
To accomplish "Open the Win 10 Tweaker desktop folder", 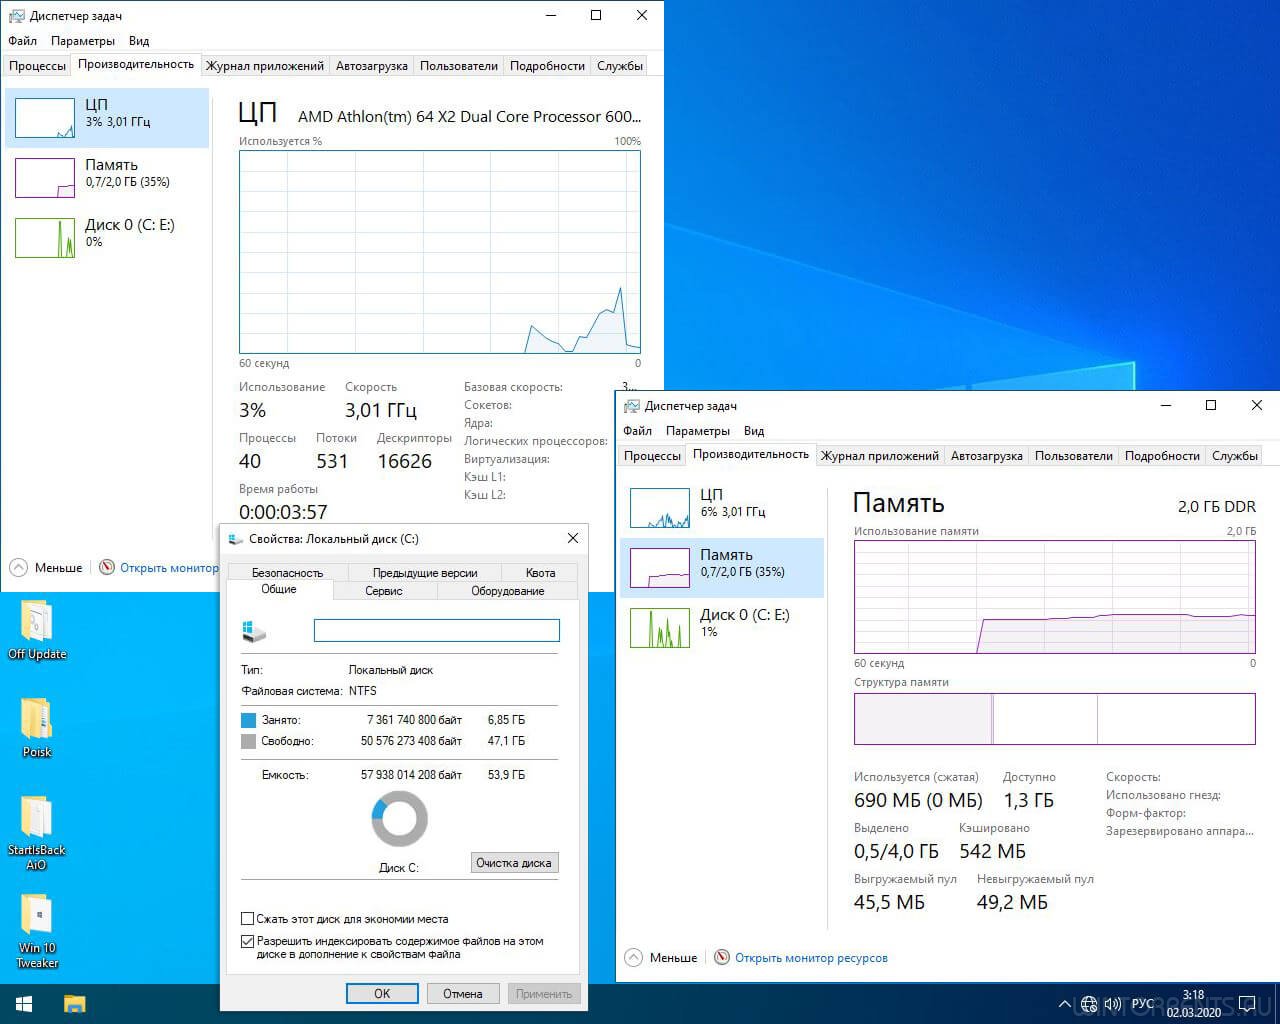I will [x=36, y=931].
